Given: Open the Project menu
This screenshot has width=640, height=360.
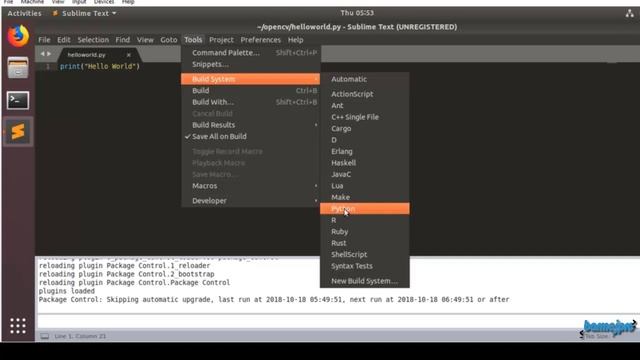Looking at the screenshot, I should click(221, 40).
